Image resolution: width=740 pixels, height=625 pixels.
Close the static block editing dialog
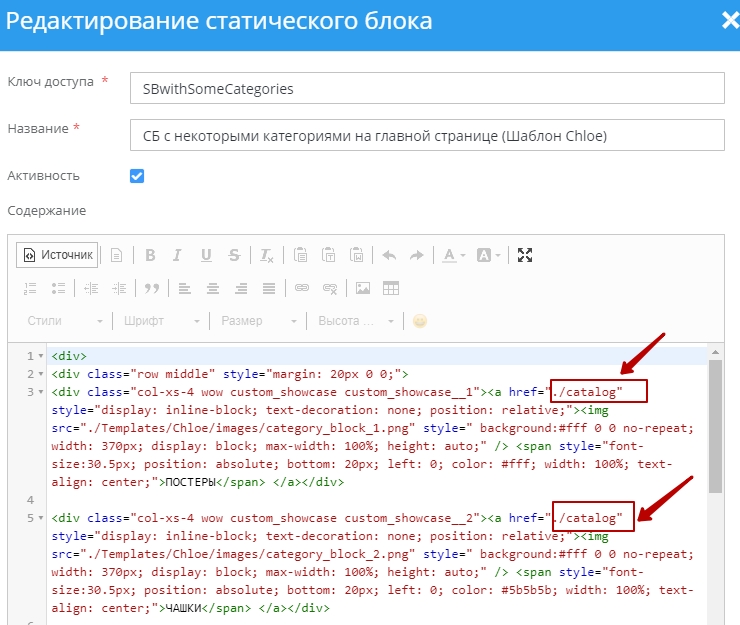(x=729, y=21)
